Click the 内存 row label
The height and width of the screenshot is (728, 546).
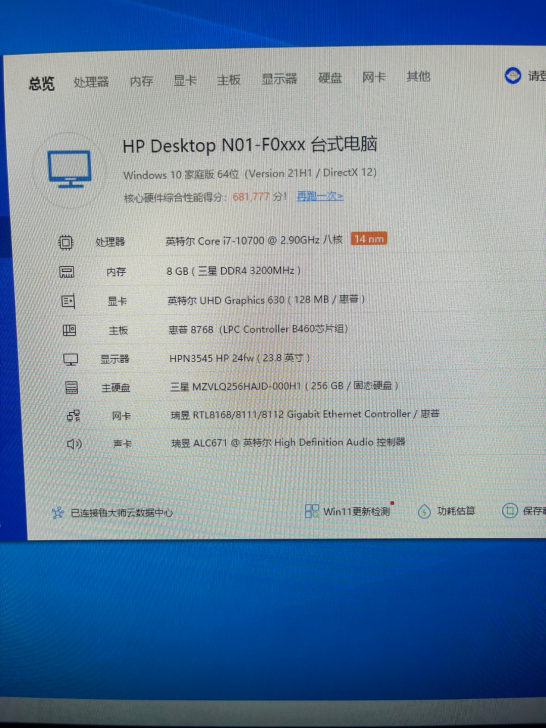coord(116,272)
